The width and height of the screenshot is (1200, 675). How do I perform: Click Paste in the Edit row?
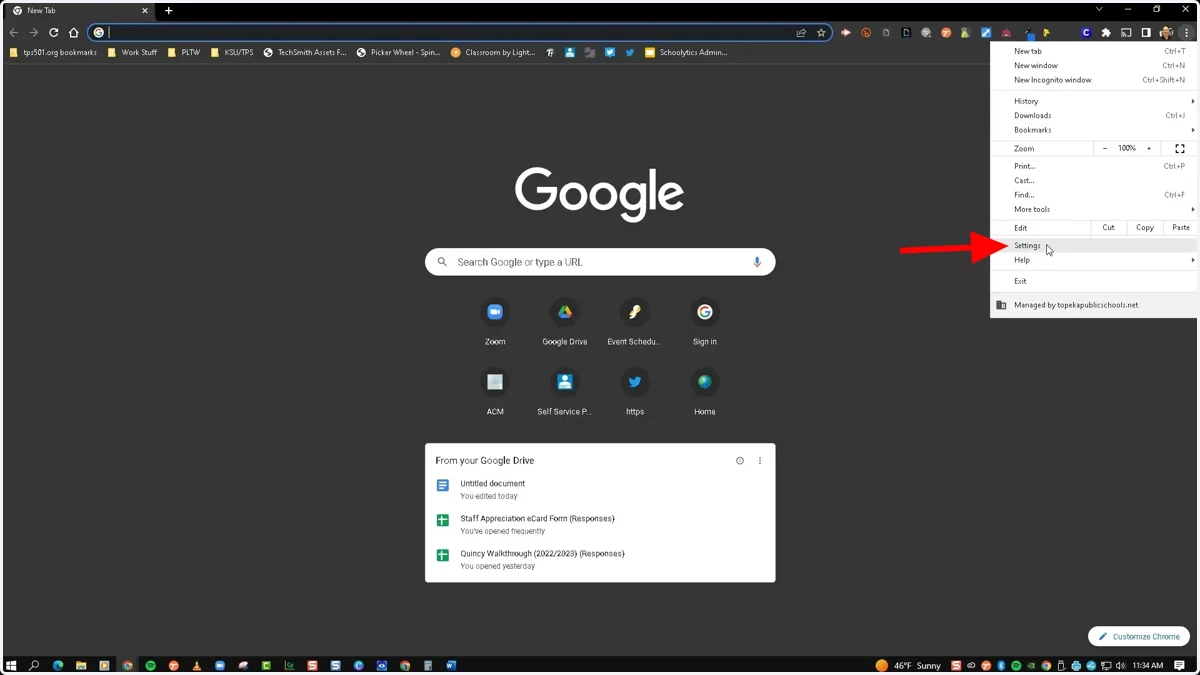[x=1181, y=228]
